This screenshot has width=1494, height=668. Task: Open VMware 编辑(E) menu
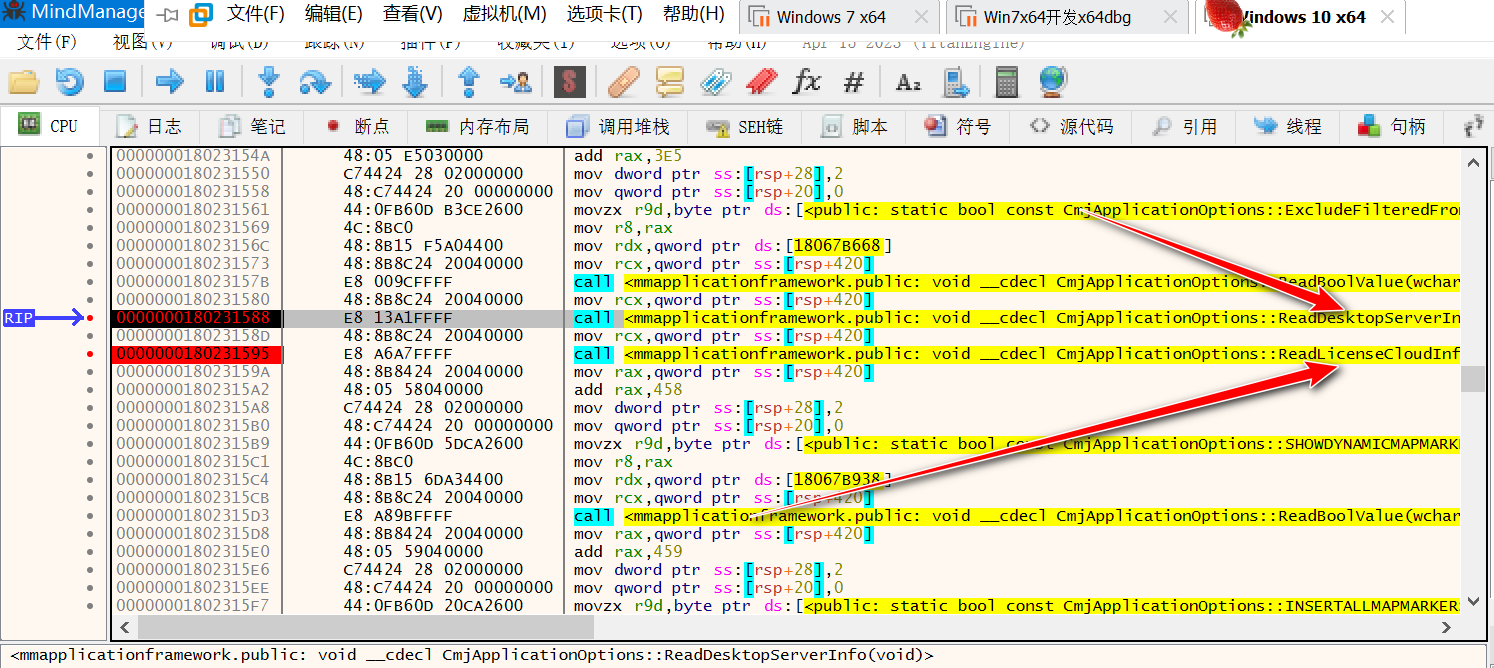334,14
